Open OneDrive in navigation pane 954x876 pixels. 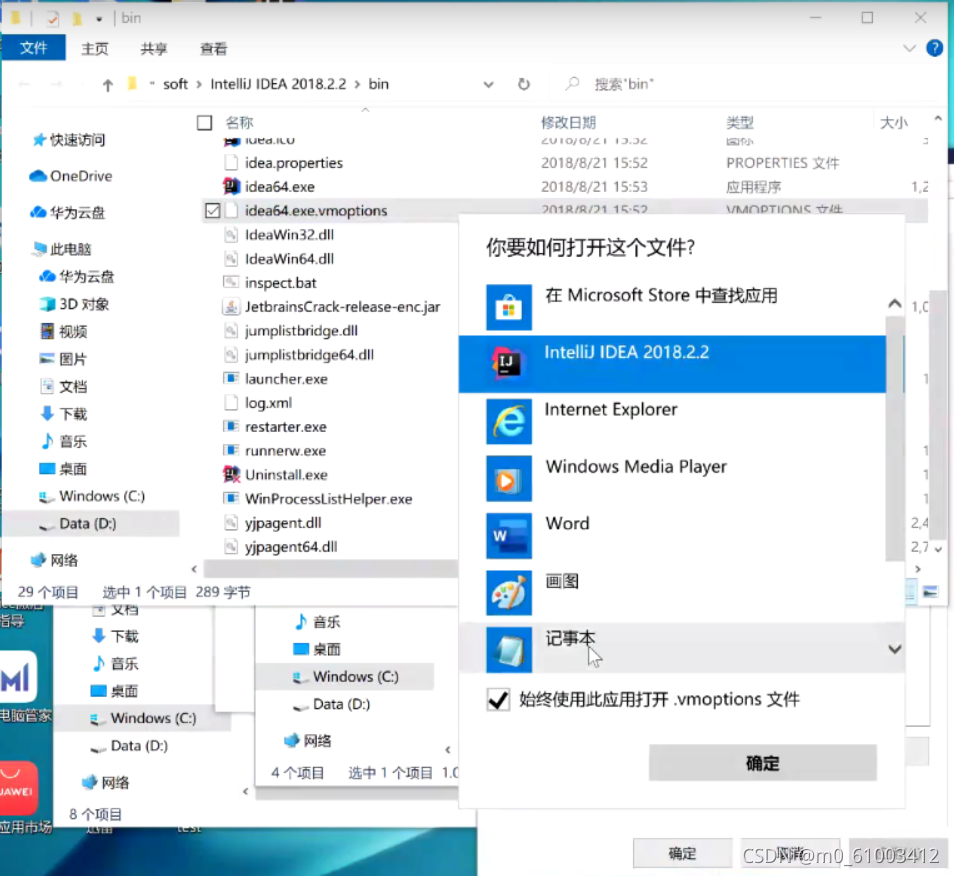(x=71, y=176)
